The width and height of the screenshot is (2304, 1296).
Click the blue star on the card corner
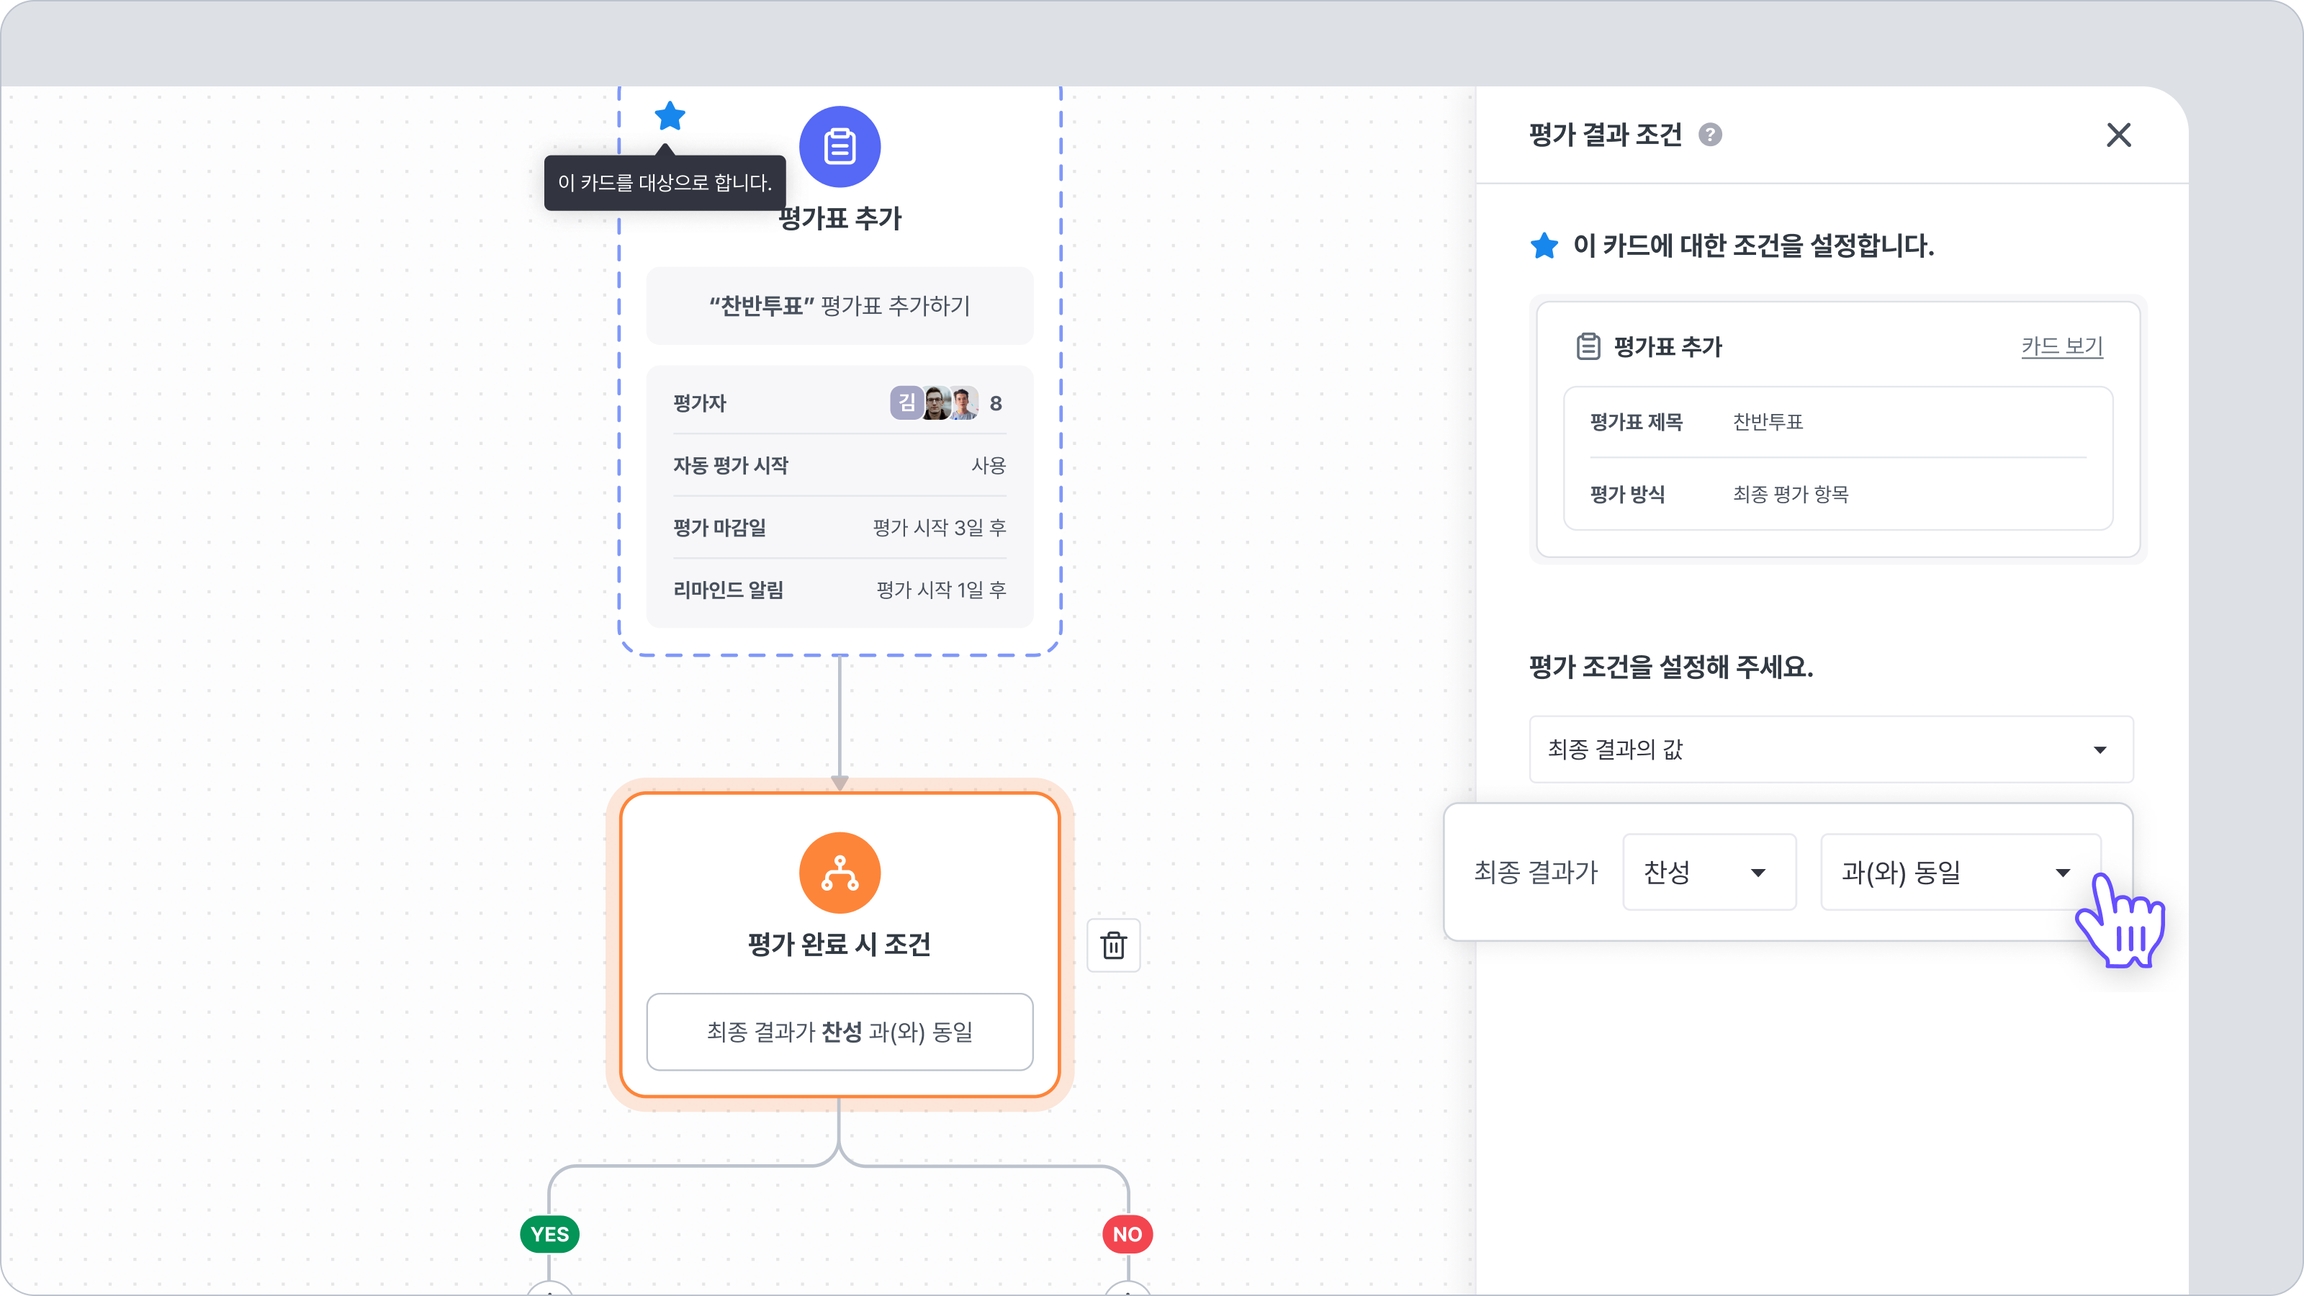[669, 116]
